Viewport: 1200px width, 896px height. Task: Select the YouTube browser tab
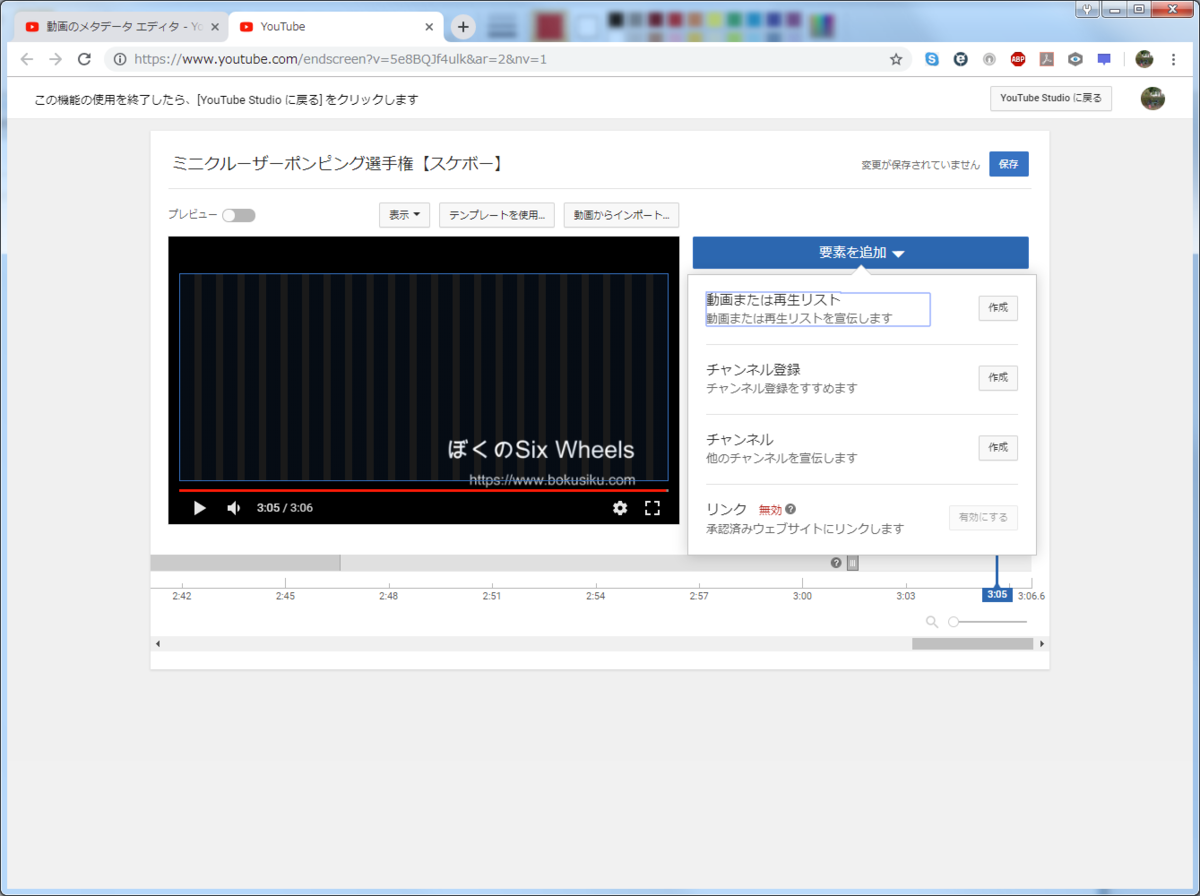click(x=335, y=27)
